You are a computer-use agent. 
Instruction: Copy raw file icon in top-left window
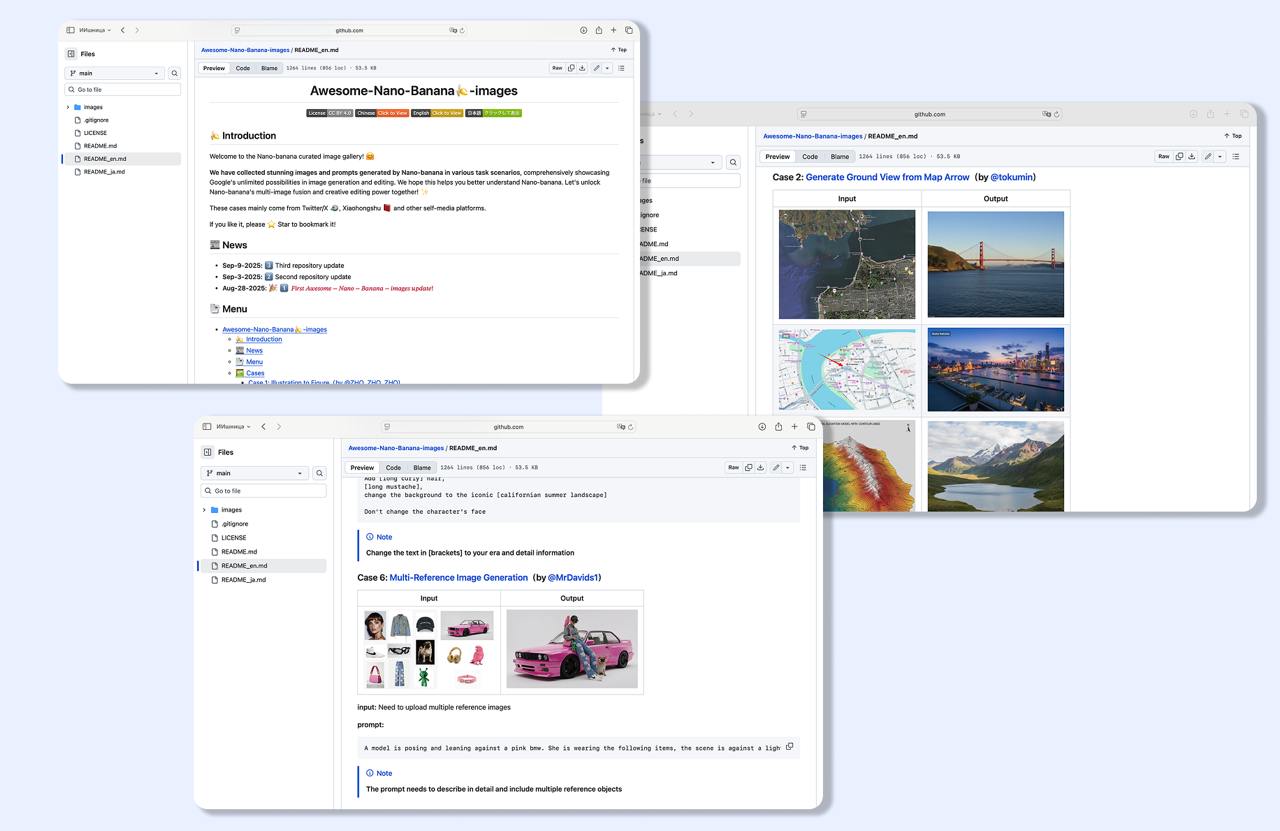(571, 68)
